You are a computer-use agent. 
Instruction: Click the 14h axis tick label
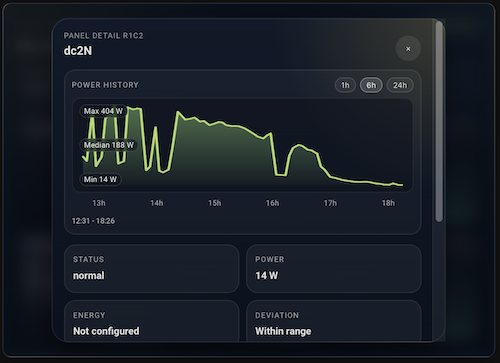point(157,203)
